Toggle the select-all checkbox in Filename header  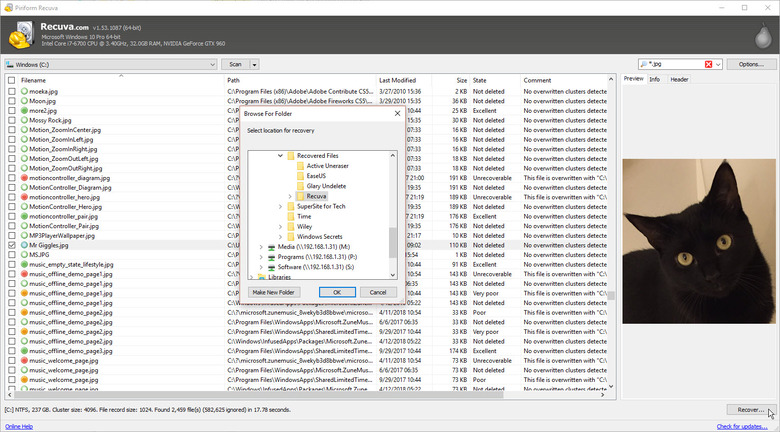tap(11, 80)
